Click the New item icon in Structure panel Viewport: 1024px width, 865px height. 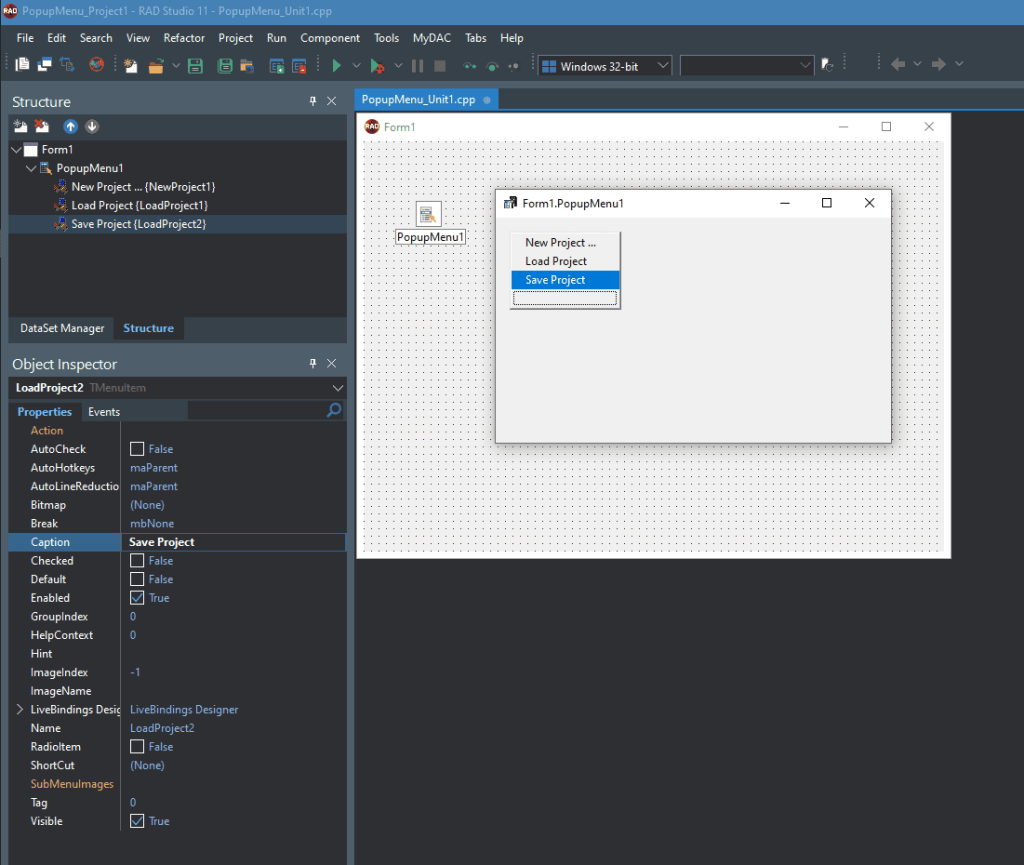(x=20, y=126)
